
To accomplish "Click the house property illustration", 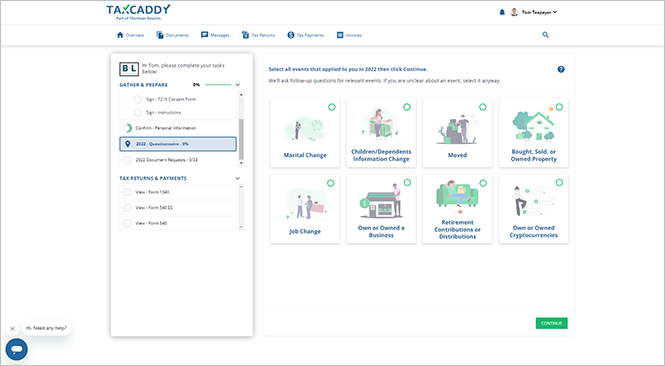I will click(534, 126).
